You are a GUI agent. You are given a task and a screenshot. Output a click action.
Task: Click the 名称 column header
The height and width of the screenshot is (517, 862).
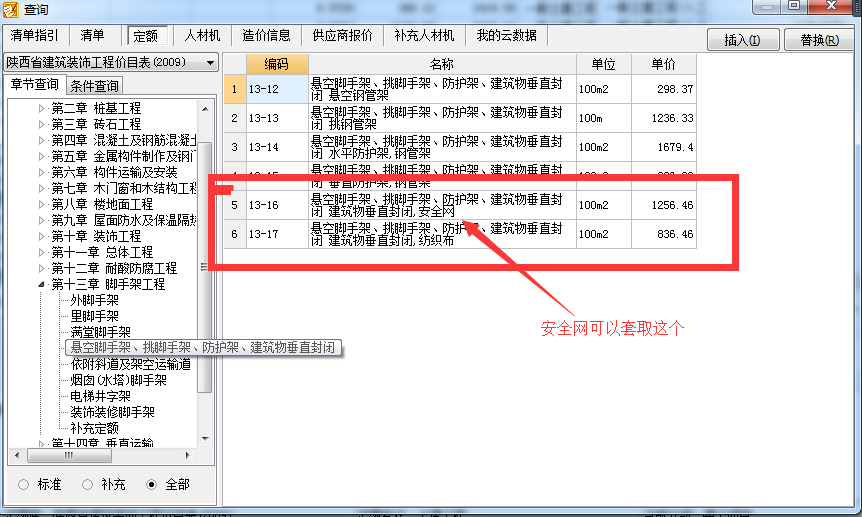coord(442,64)
